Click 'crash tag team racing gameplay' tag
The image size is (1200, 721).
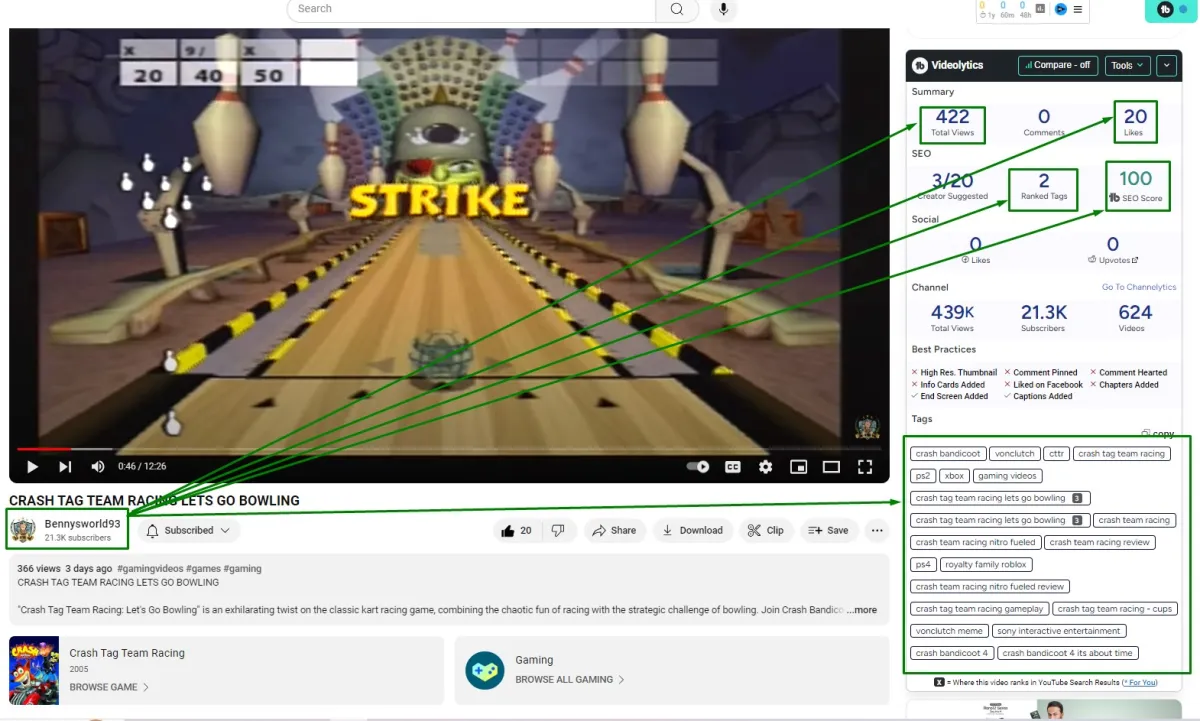[979, 609]
